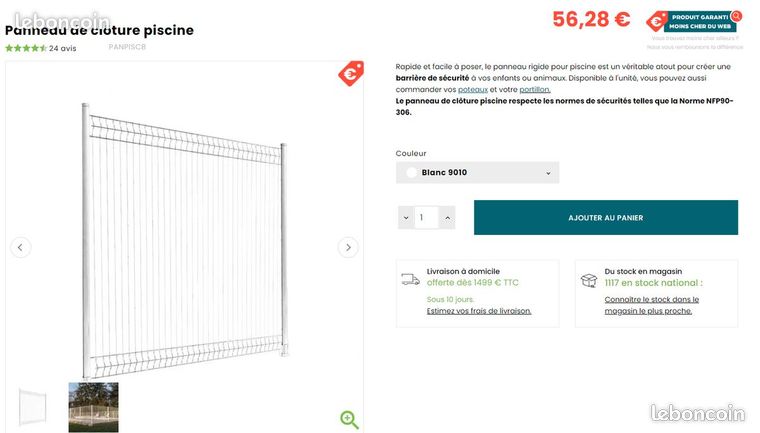Increase quantity with the up chevron
The height and width of the screenshot is (433, 760).
pos(447,218)
